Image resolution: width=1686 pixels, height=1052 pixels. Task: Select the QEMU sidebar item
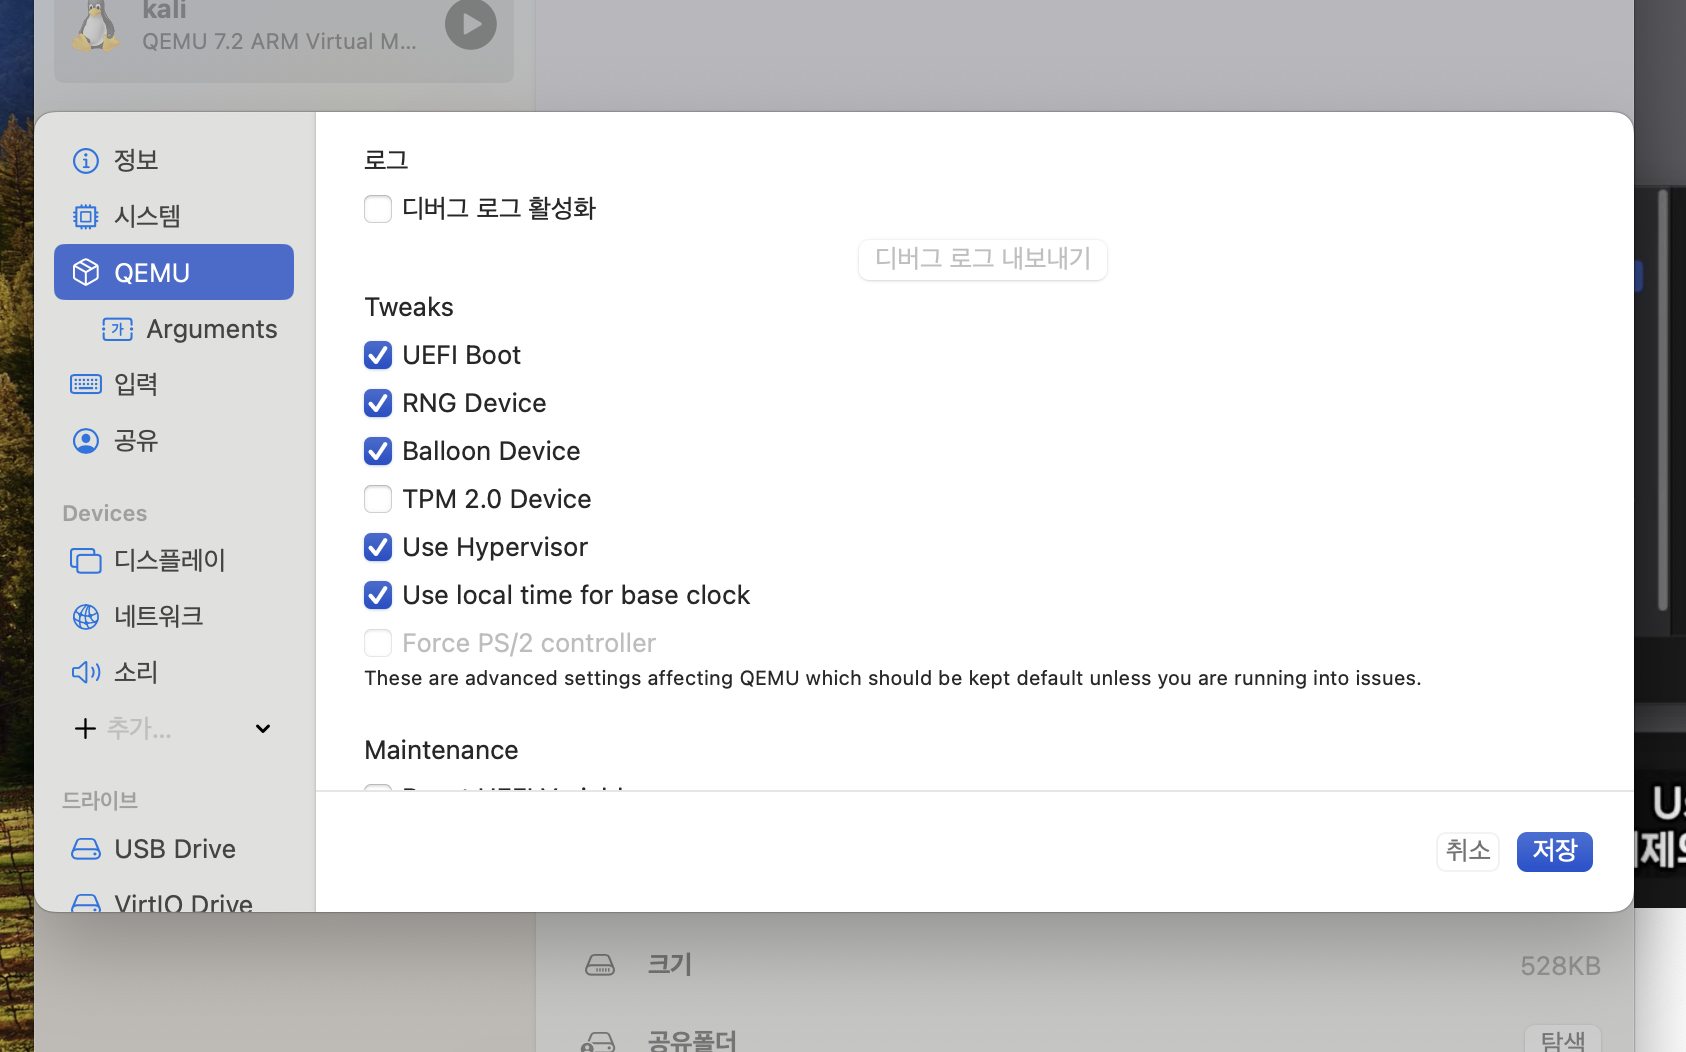coord(174,272)
